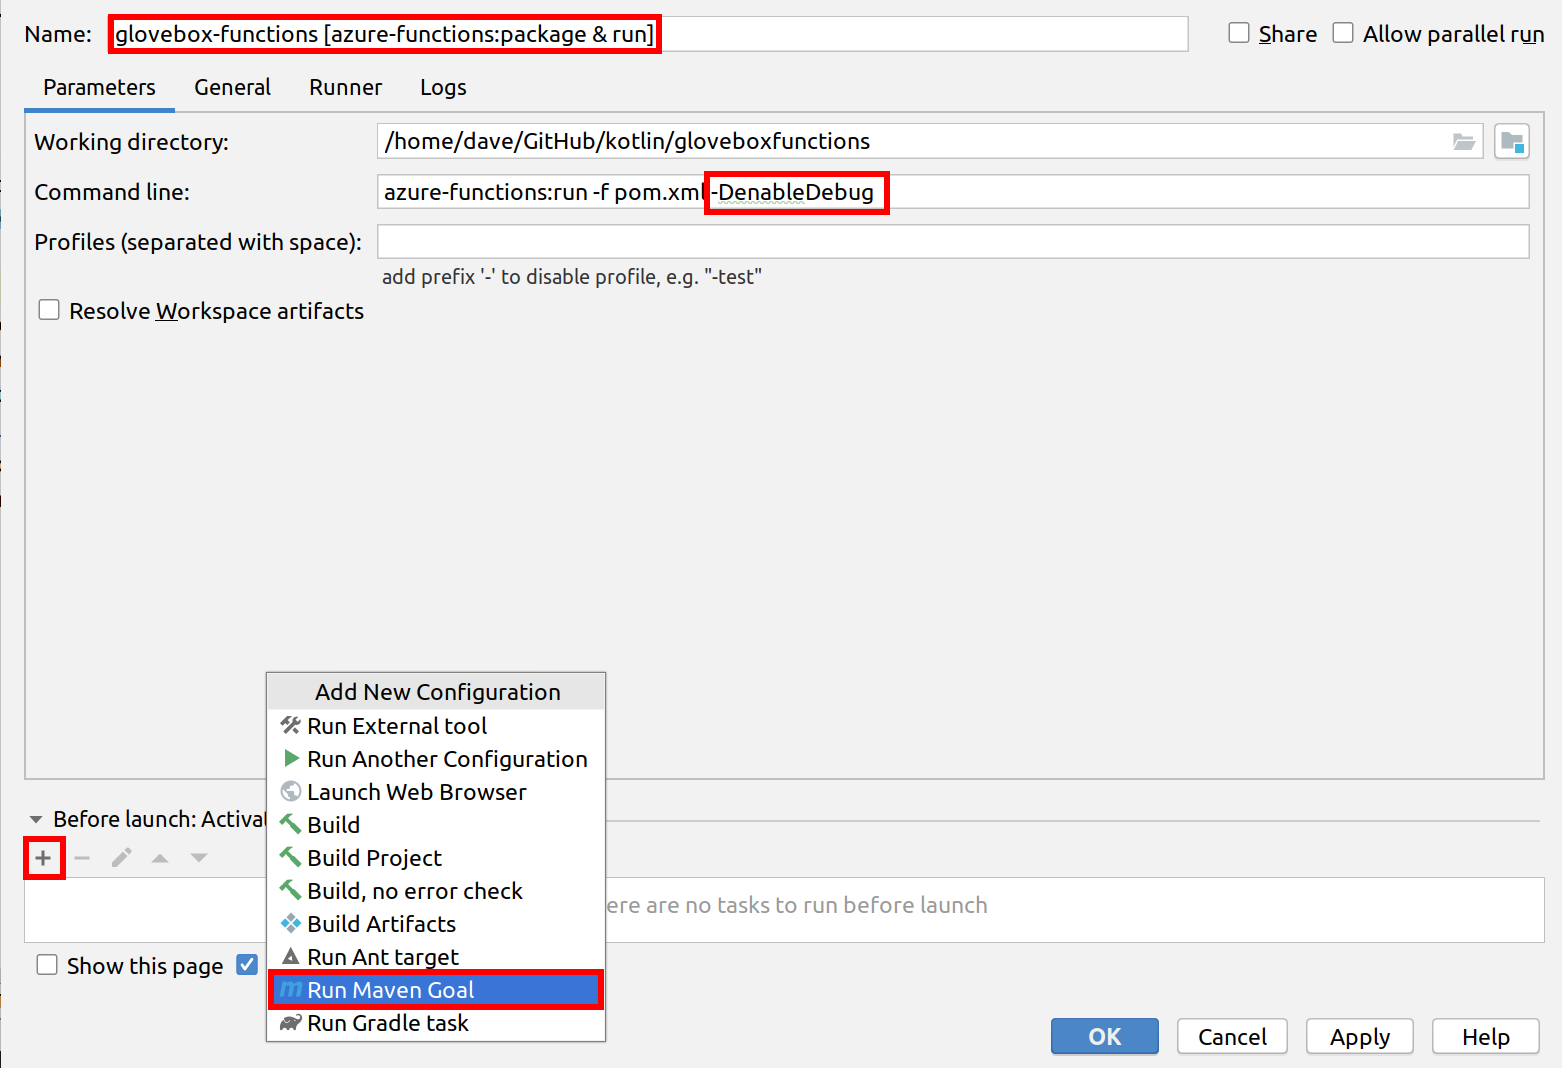Move task up with the arrow icon
Image resolution: width=1562 pixels, height=1068 pixels.
pos(160,858)
